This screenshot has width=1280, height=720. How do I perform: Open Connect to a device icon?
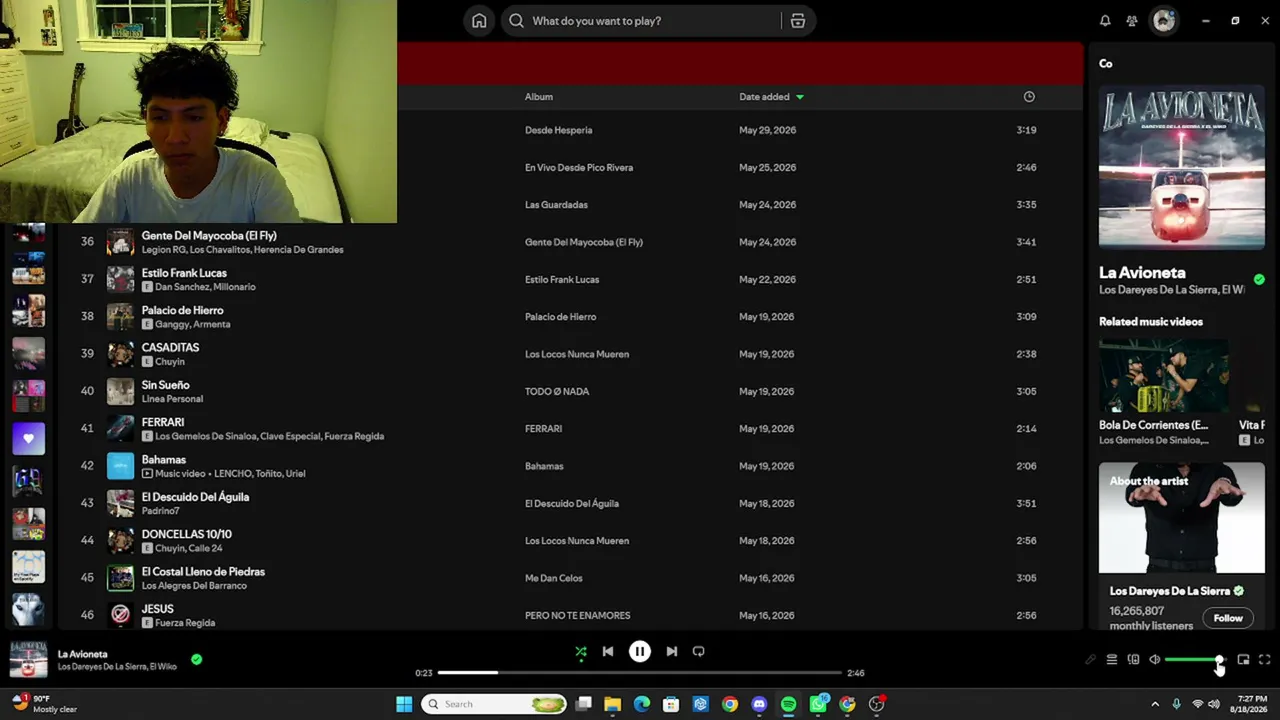1133,660
